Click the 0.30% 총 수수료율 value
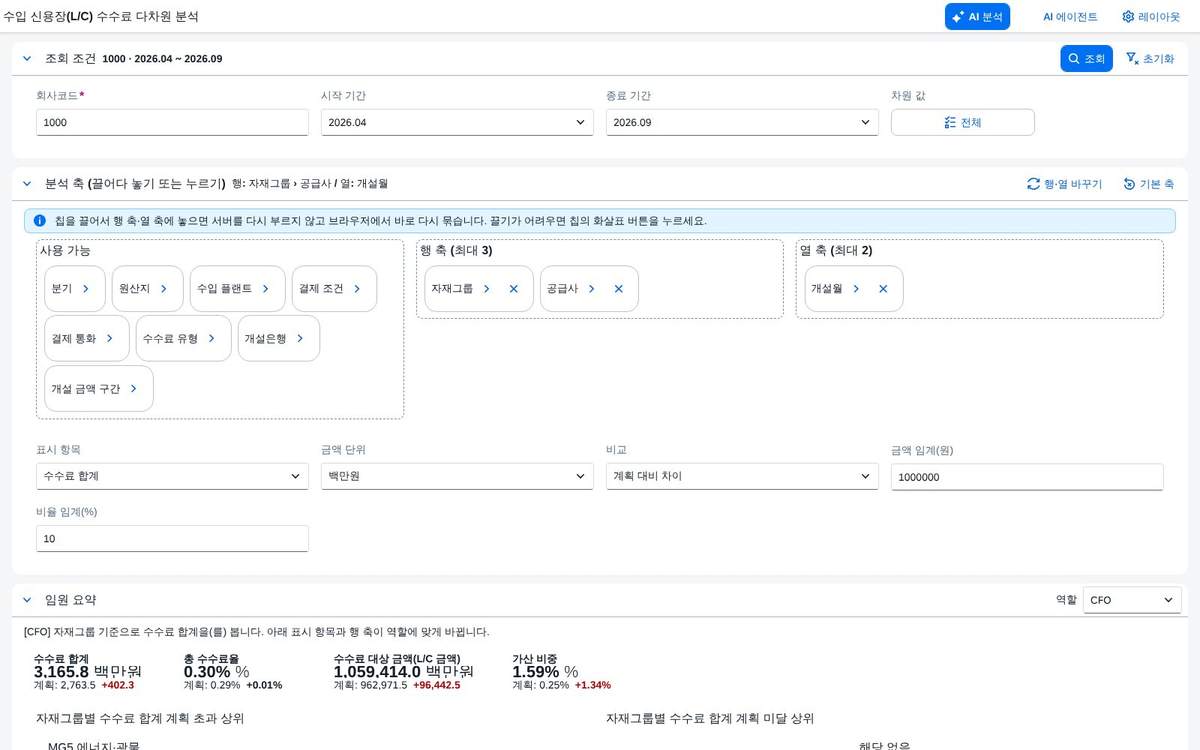Screen dimensions: 1200x750 (216, 671)
